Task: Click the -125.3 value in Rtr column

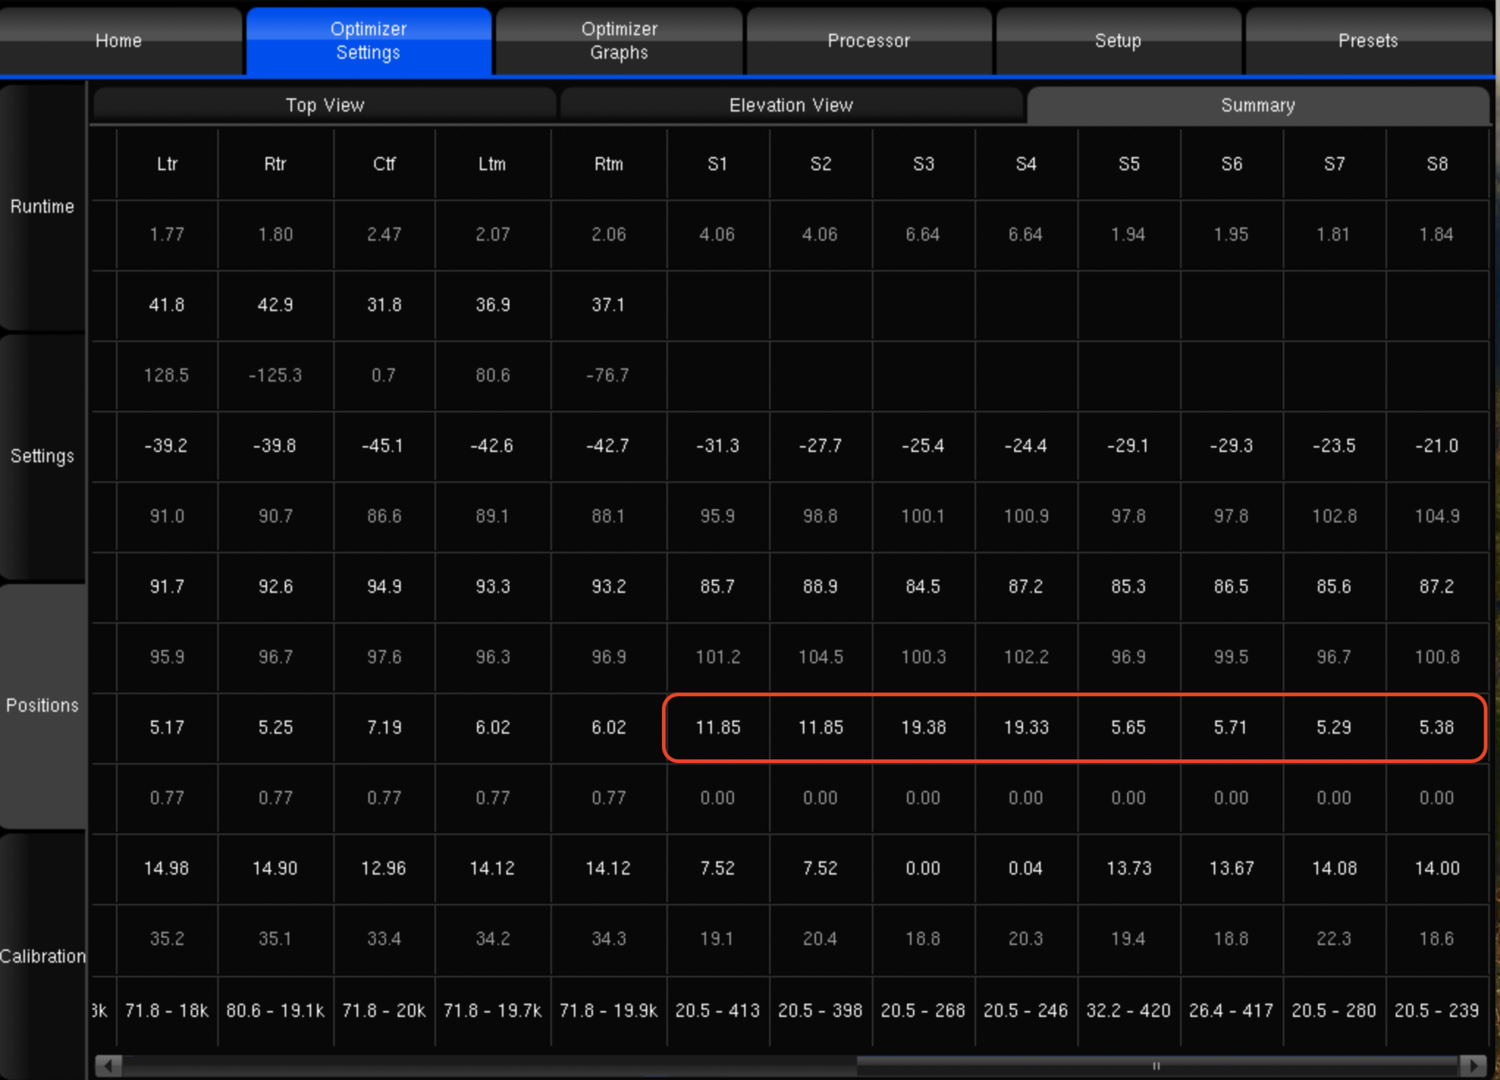Action: point(275,376)
